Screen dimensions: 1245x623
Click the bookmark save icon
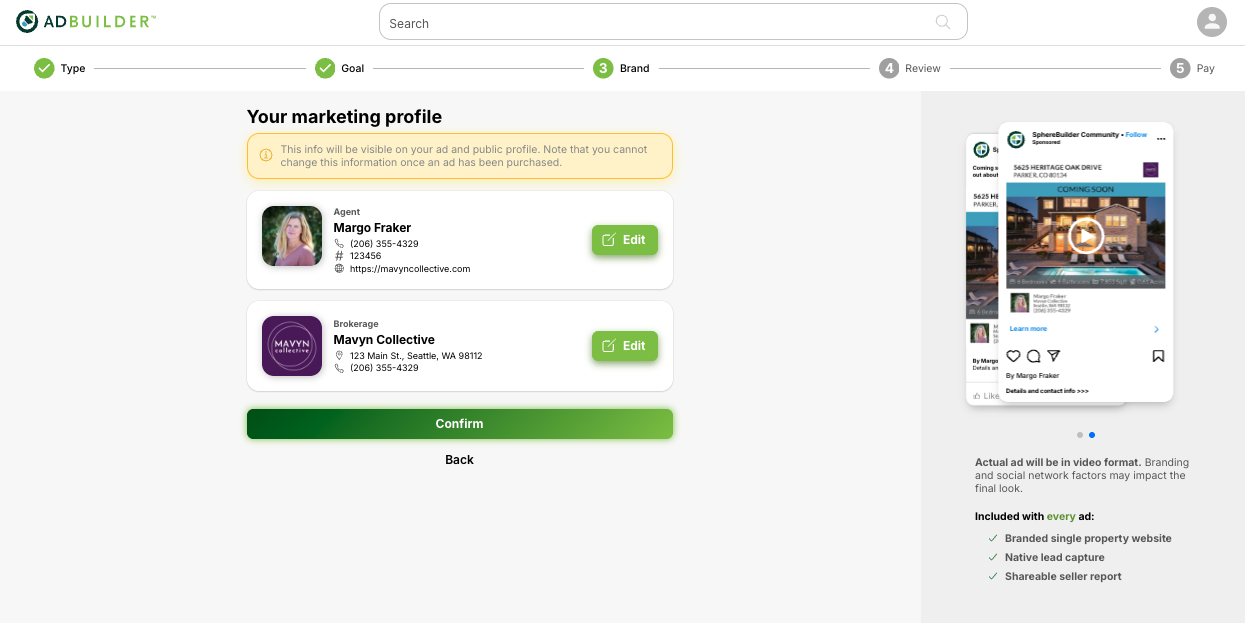tap(1158, 356)
